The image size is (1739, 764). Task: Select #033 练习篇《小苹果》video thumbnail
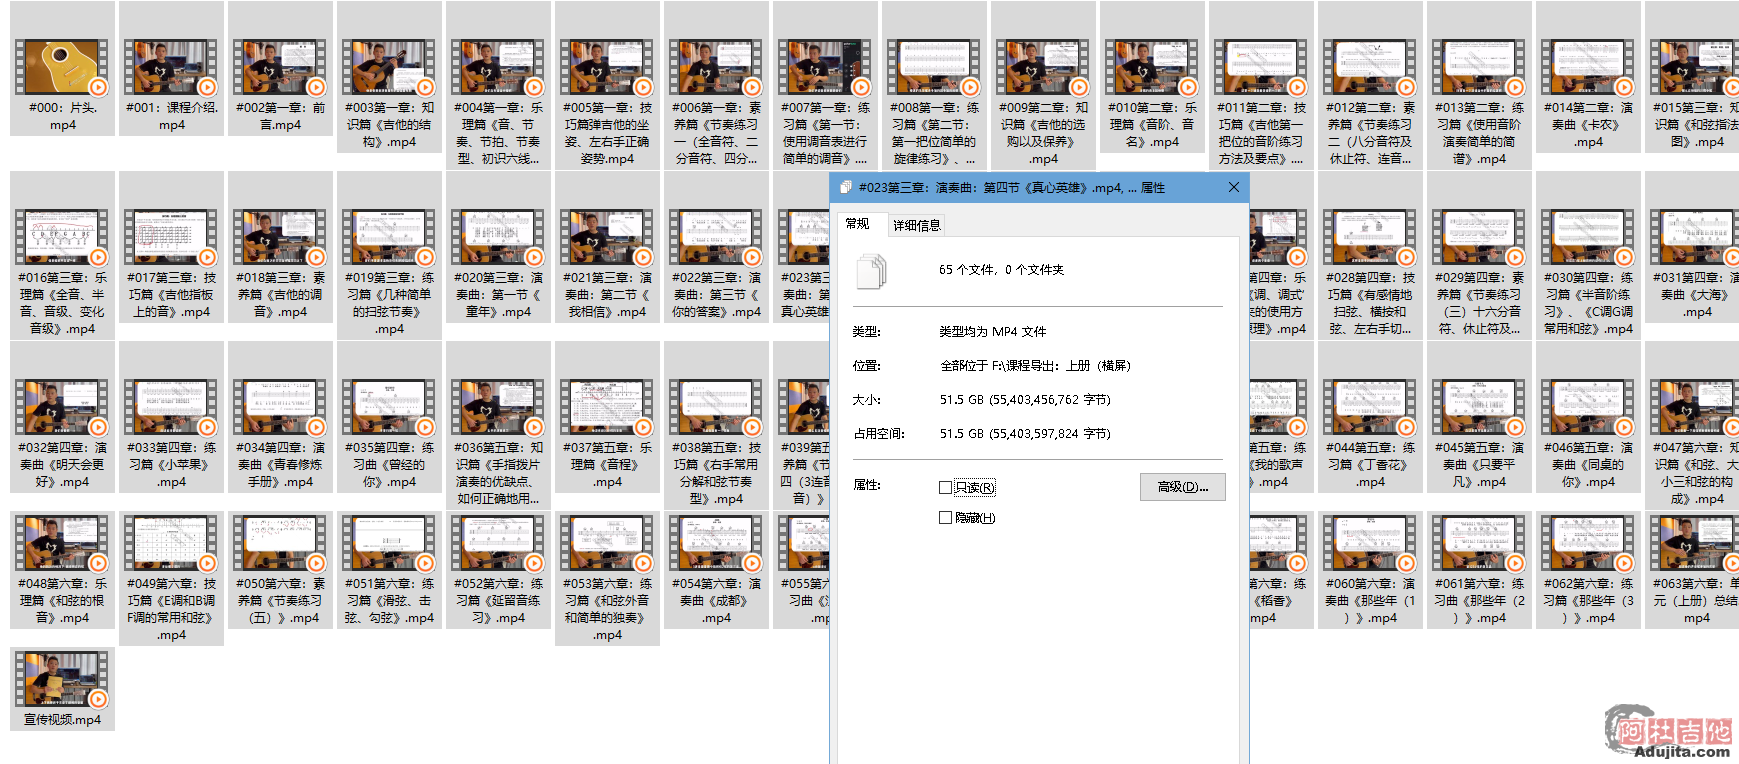(x=171, y=407)
